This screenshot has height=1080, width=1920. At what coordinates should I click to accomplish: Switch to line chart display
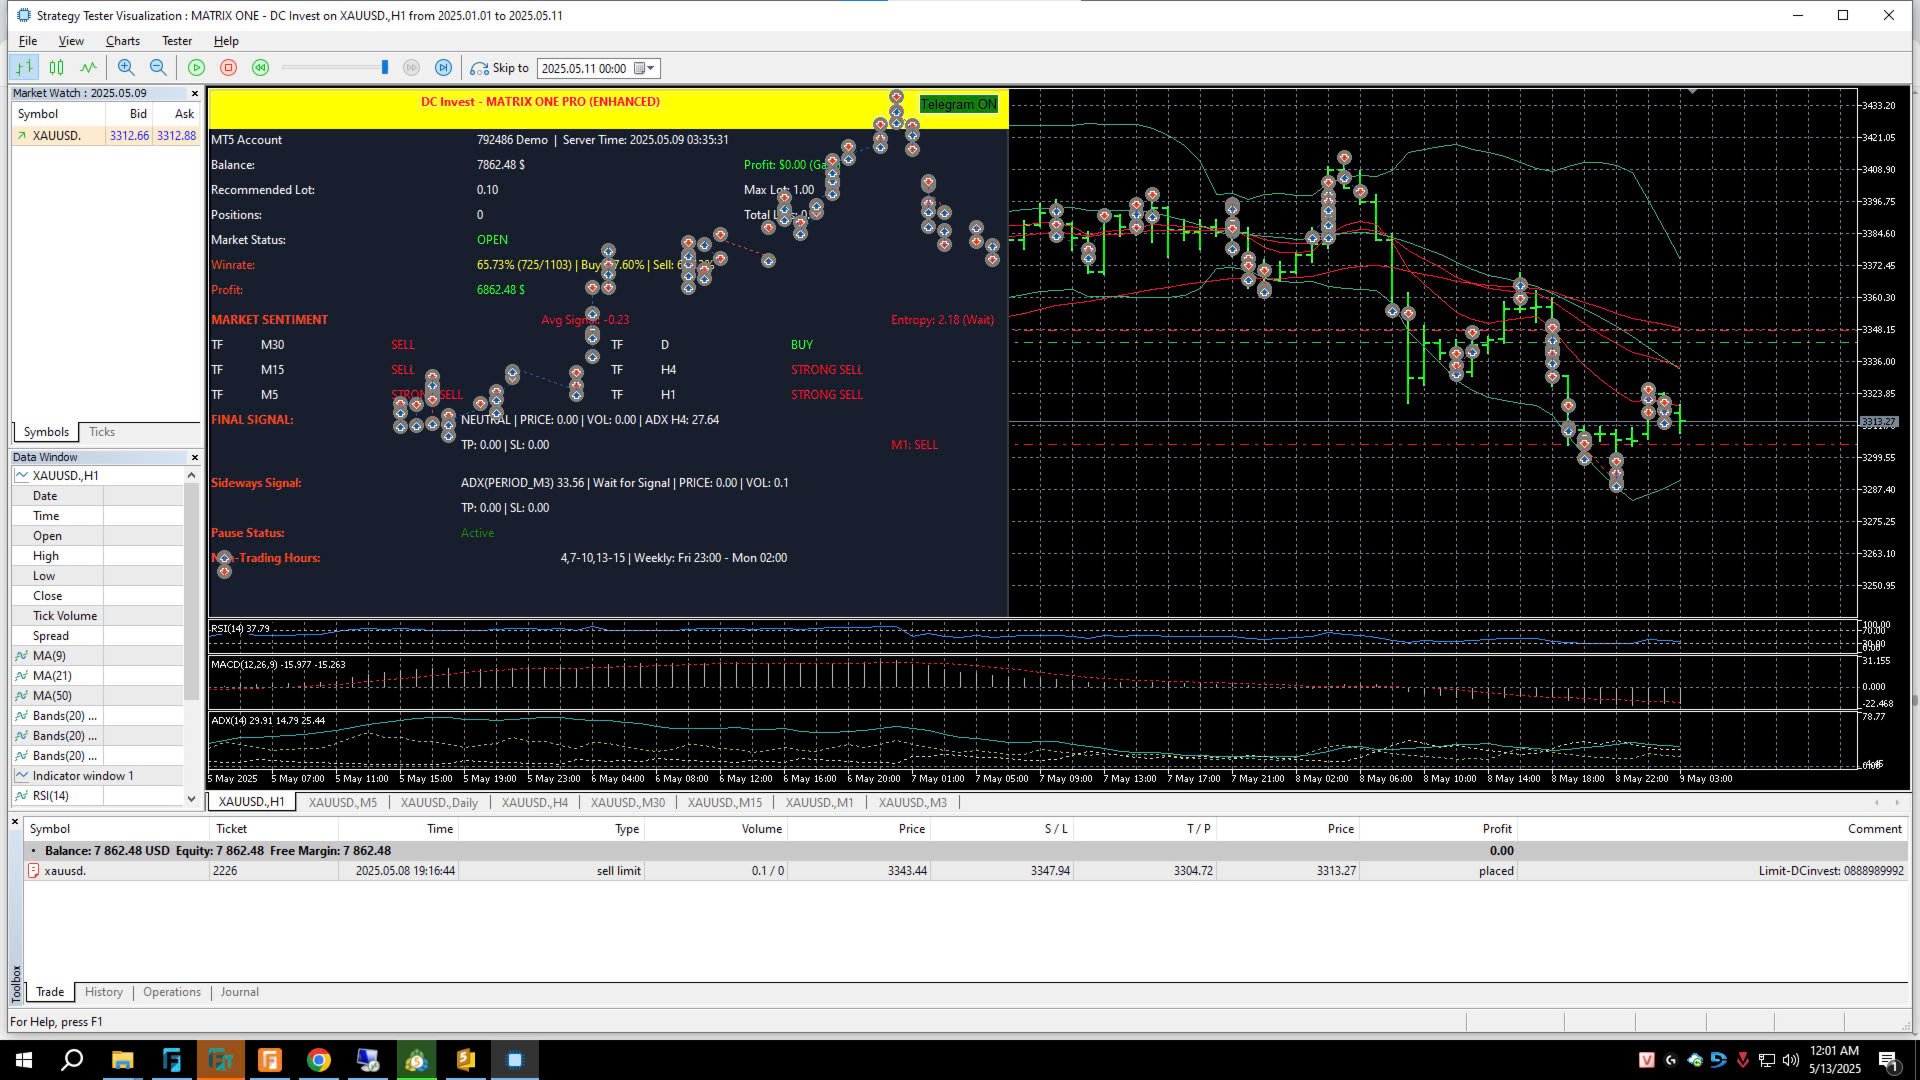tap(89, 68)
